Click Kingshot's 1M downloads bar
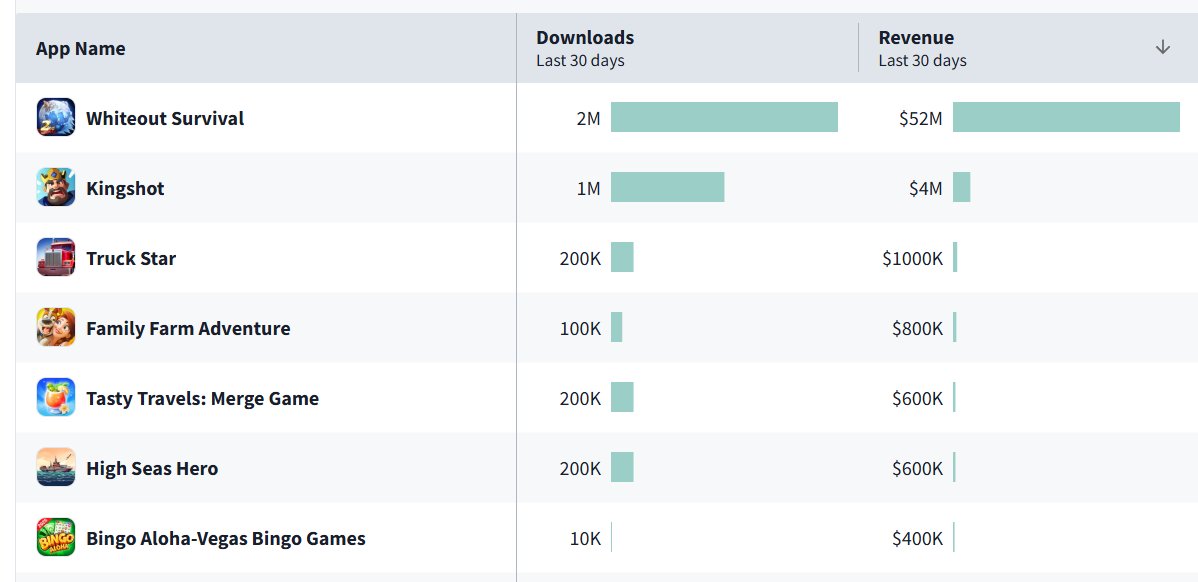This screenshot has width=1198, height=582. tap(667, 187)
